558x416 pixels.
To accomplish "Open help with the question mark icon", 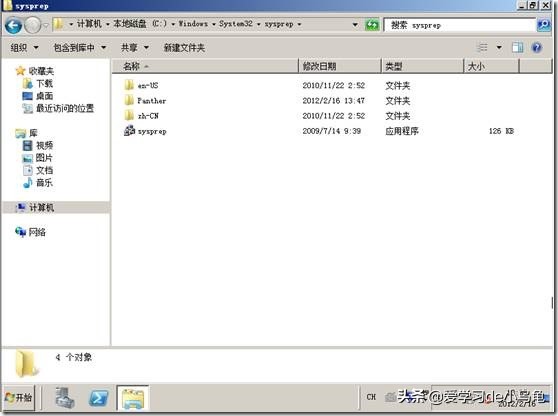I will tap(537, 47).
